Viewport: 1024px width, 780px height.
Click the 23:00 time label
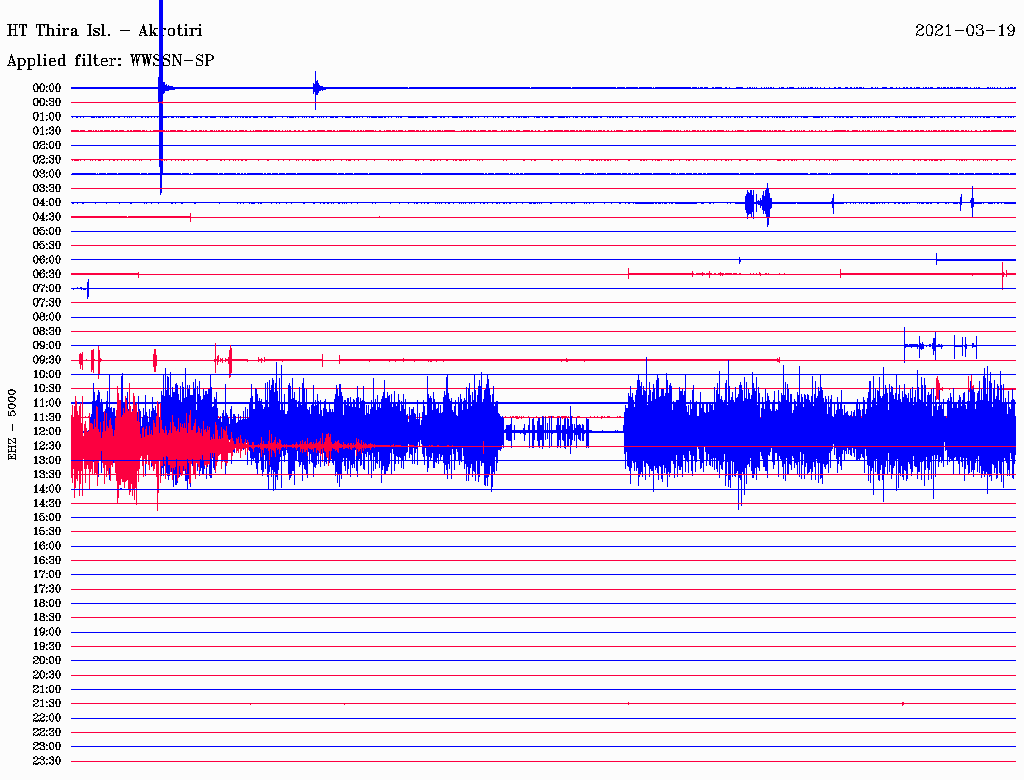[47, 747]
